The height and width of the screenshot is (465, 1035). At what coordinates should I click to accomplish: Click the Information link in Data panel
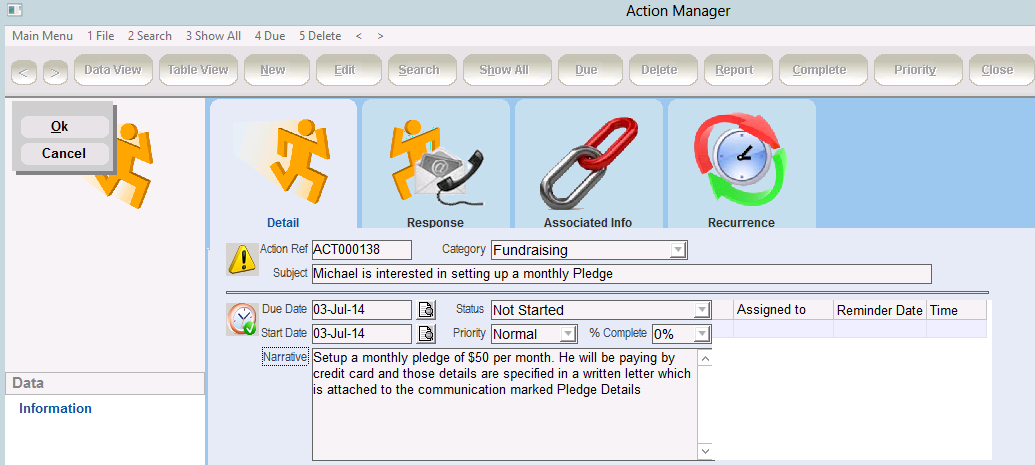(55, 408)
